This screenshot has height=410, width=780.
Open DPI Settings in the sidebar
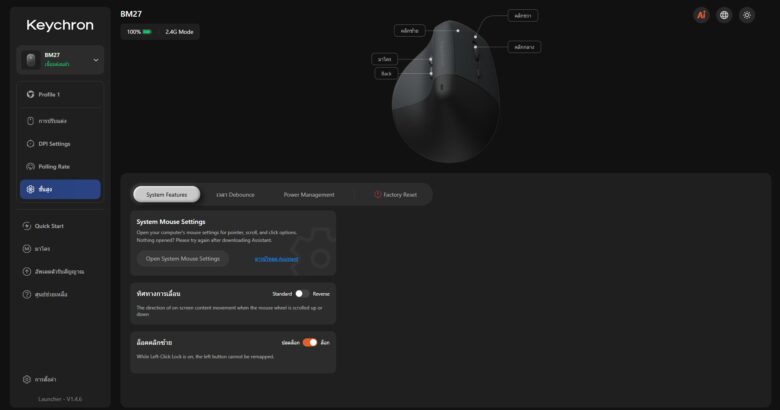(60, 144)
